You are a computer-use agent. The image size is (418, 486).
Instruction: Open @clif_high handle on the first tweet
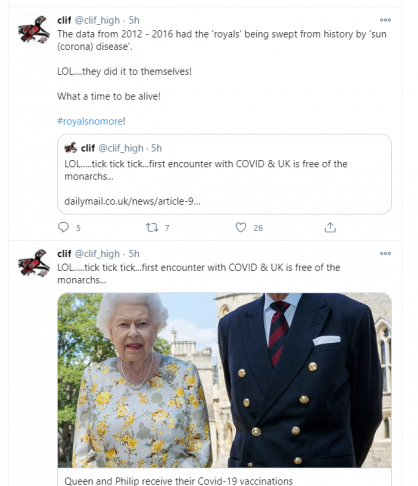pos(97,20)
